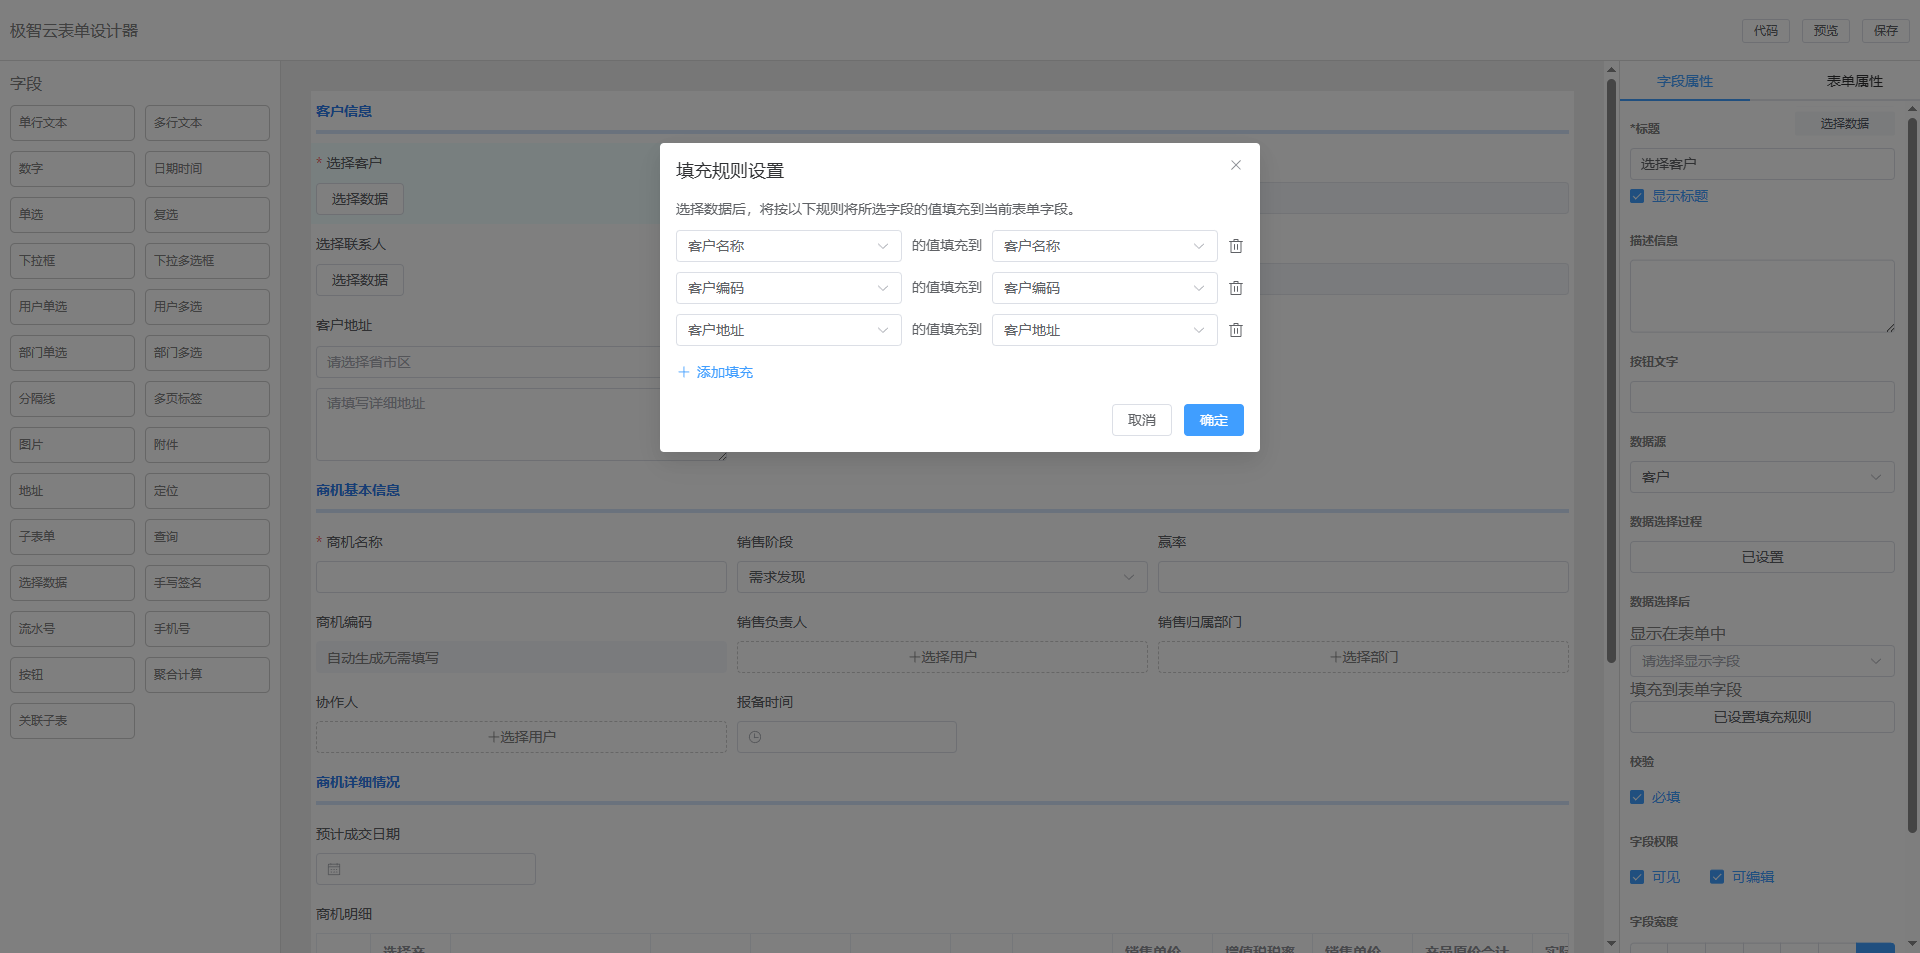Delete the 客户名称 fill rule row
Viewport: 1920px width, 953px height.
[1236, 246]
